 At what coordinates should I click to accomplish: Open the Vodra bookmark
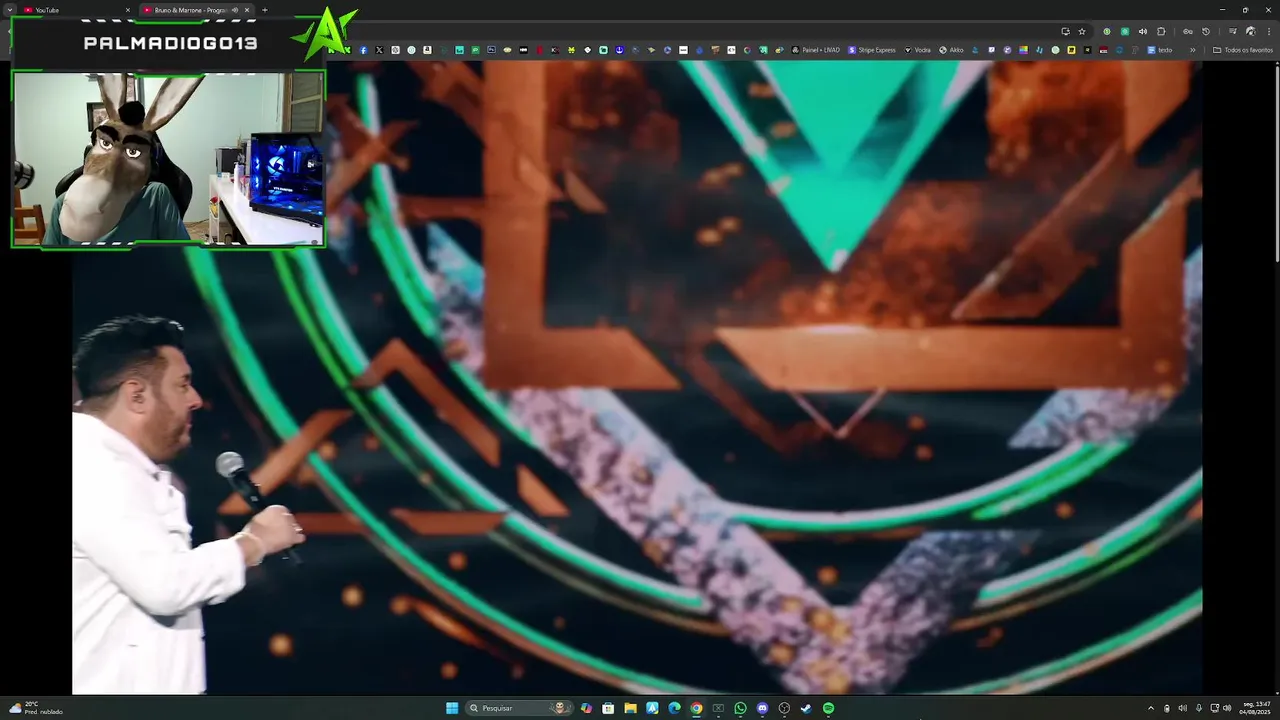point(917,50)
